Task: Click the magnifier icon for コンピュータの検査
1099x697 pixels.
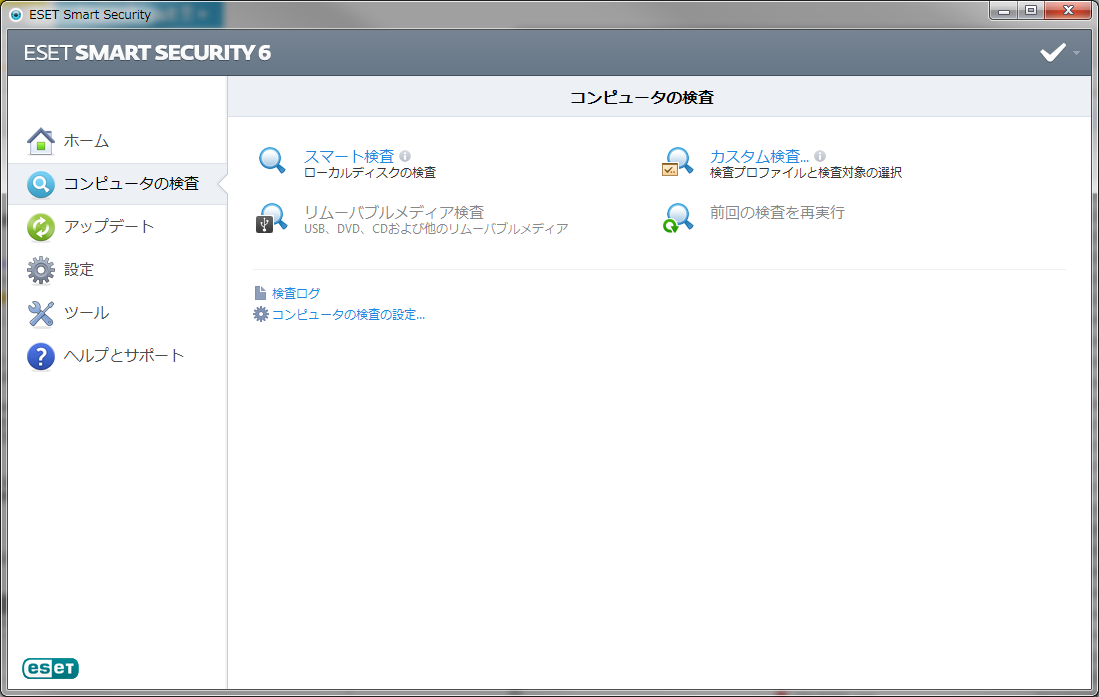Action: click(41, 184)
